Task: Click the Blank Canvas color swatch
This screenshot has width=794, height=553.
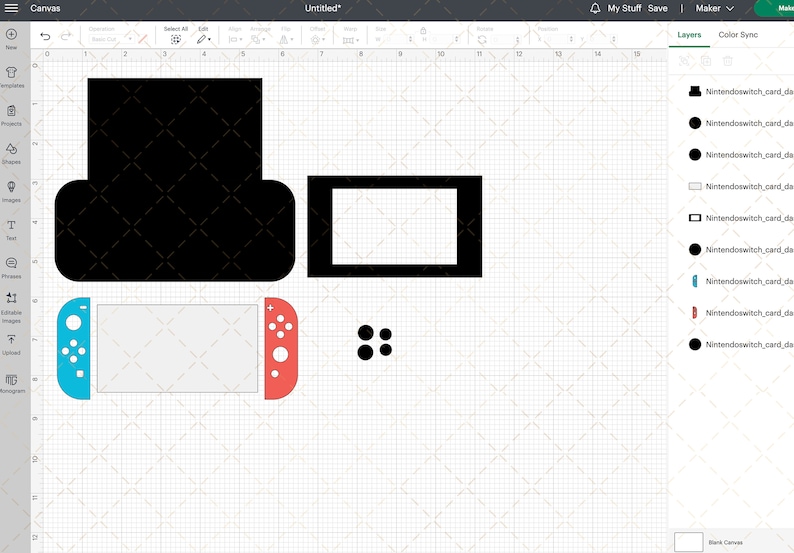Action: pos(688,542)
